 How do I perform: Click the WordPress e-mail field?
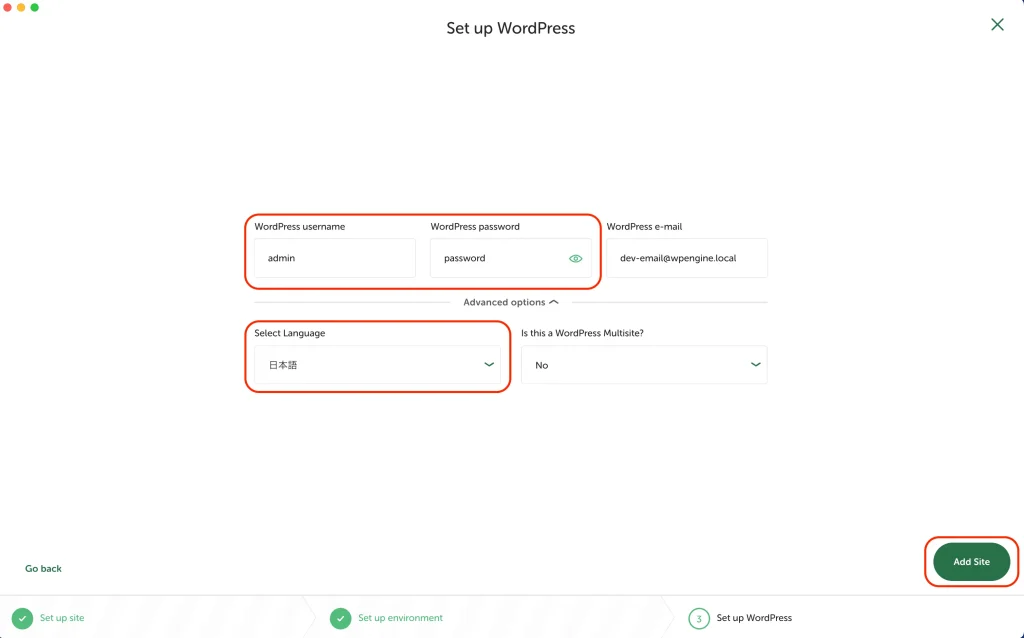coord(686,258)
